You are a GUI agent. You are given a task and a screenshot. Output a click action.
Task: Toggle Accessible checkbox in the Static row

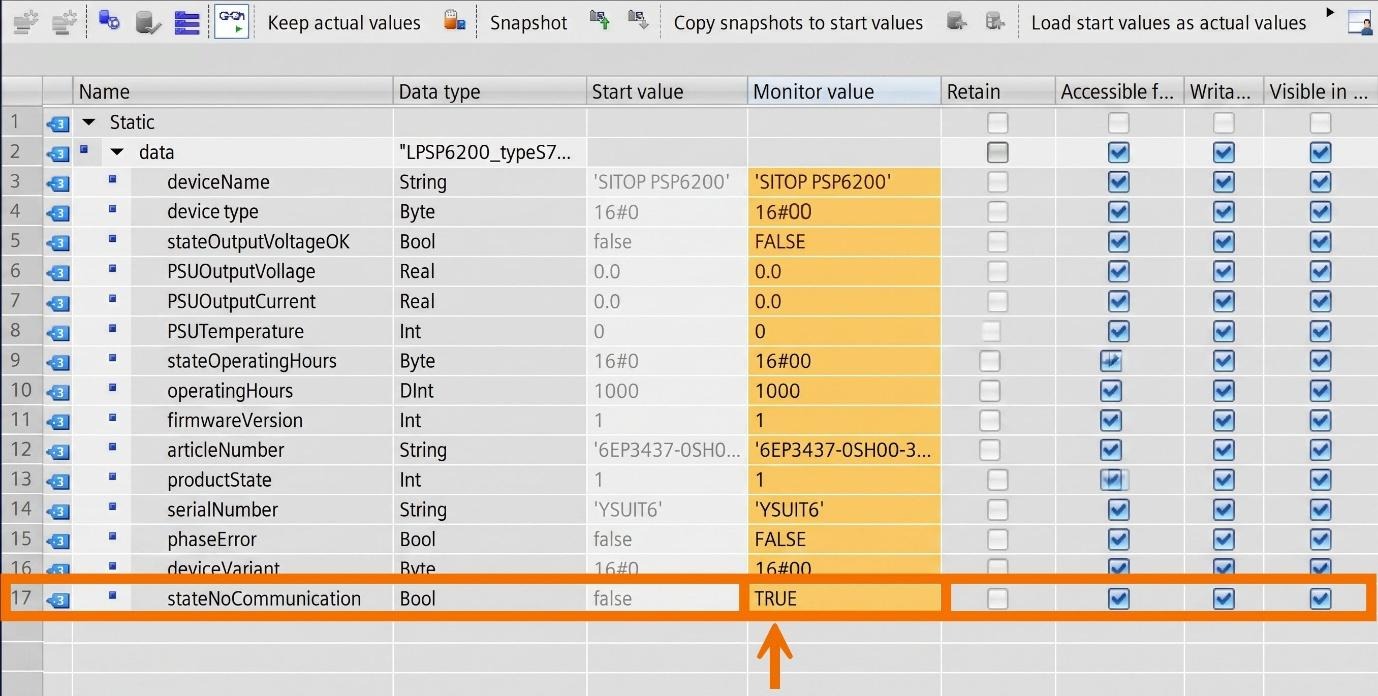1119,122
